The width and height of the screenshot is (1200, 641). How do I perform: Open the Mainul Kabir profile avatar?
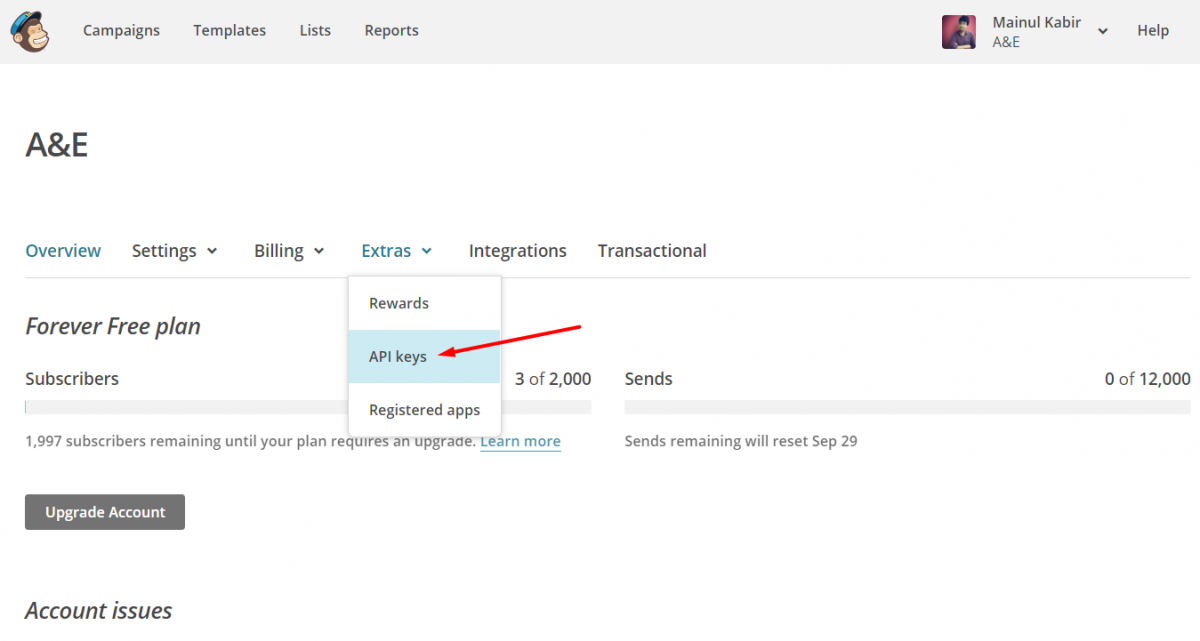tap(958, 31)
